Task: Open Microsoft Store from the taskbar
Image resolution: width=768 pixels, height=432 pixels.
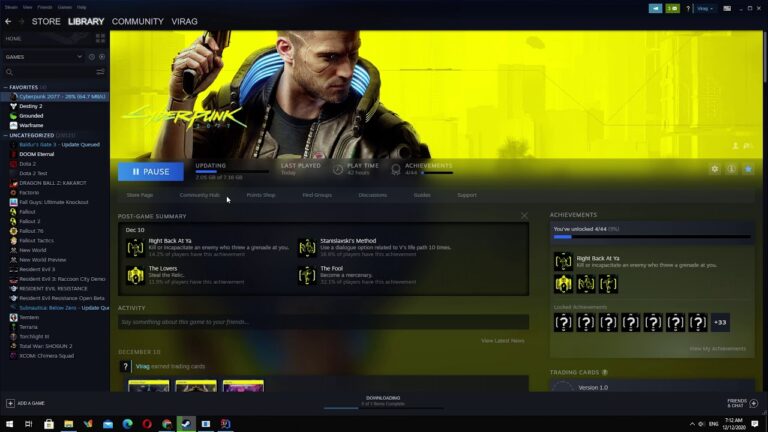Action: point(48,424)
